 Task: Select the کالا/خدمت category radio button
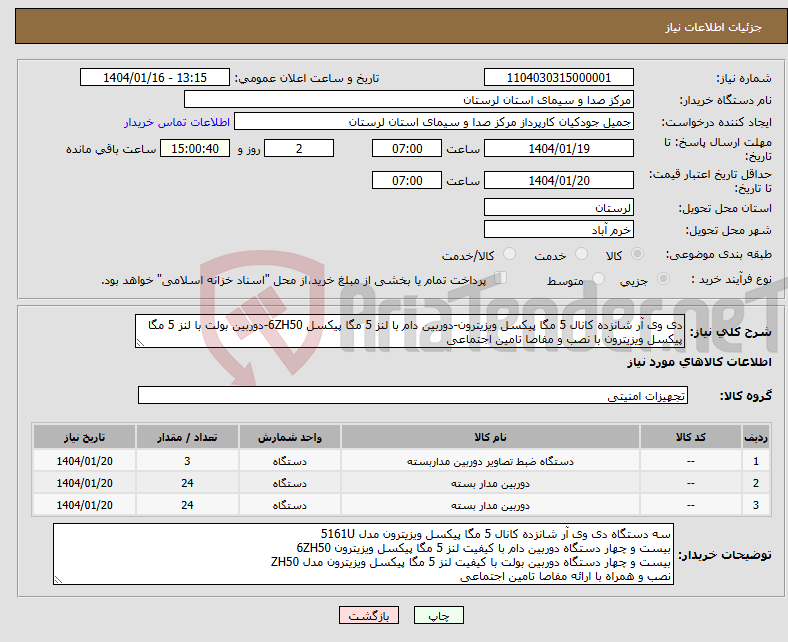tap(509, 254)
